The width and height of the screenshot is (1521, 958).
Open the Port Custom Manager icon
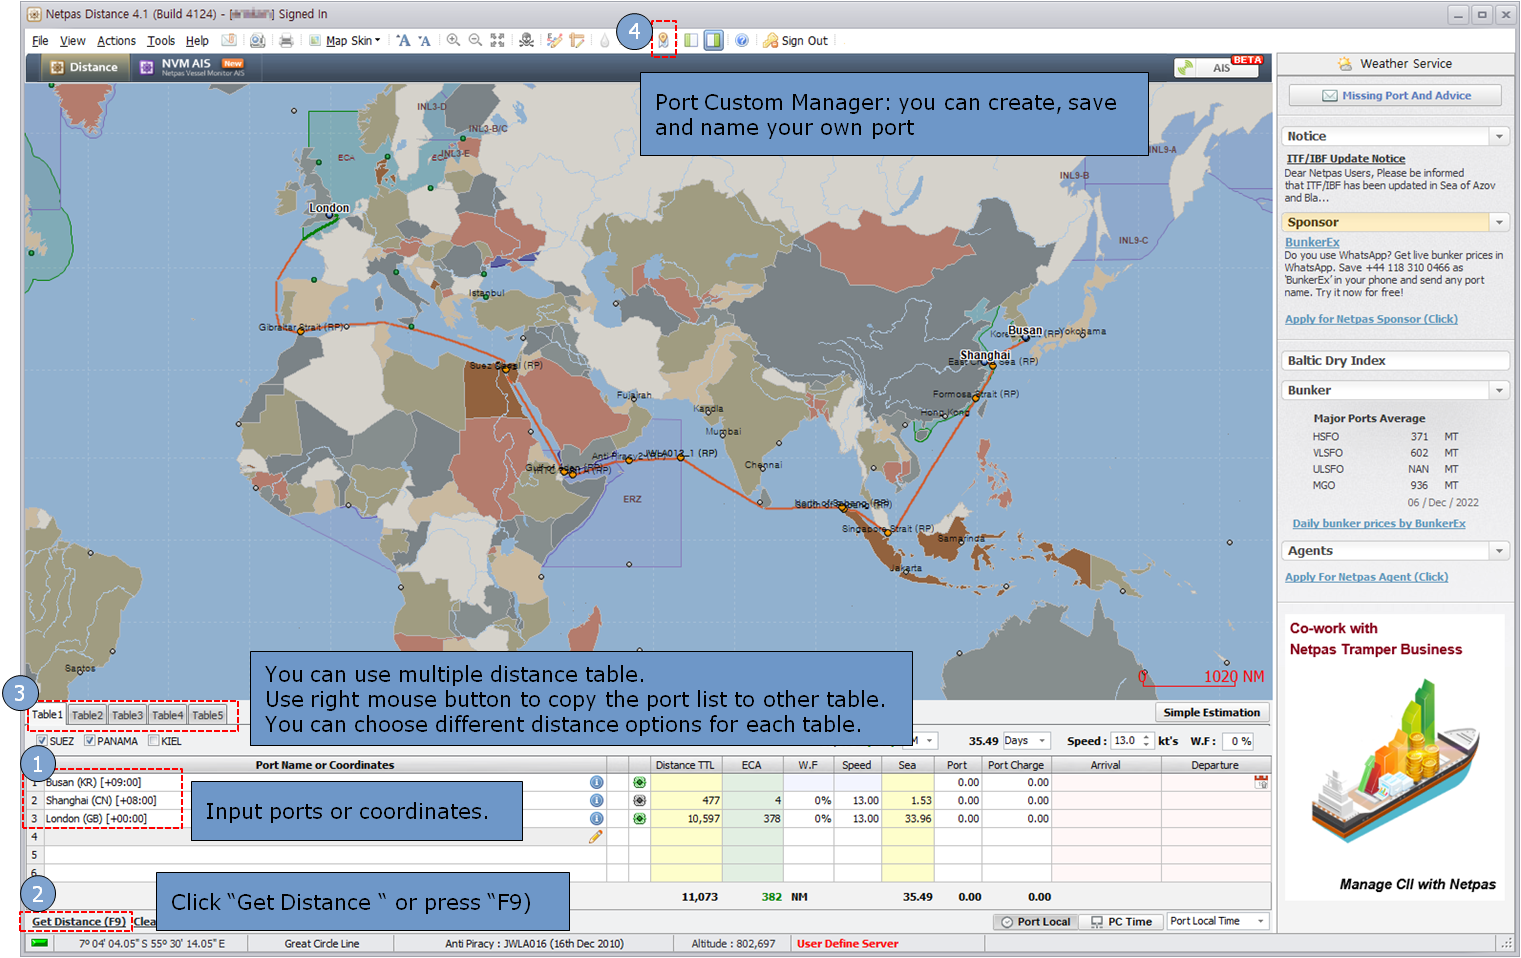pos(663,40)
